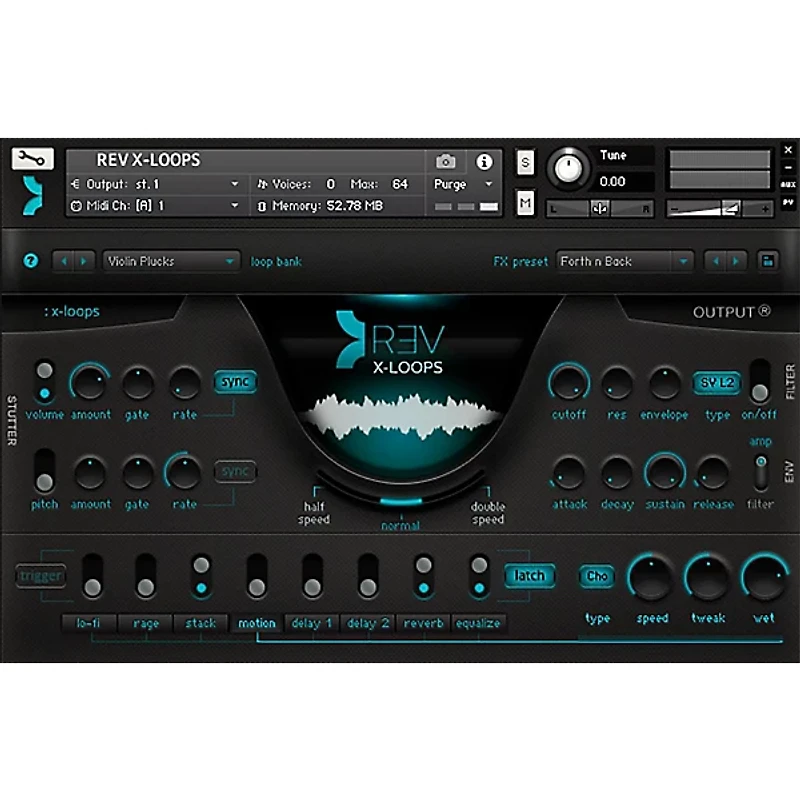The width and height of the screenshot is (800, 800).
Task: Click the question mark help icon
Action: [x=32, y=260]
